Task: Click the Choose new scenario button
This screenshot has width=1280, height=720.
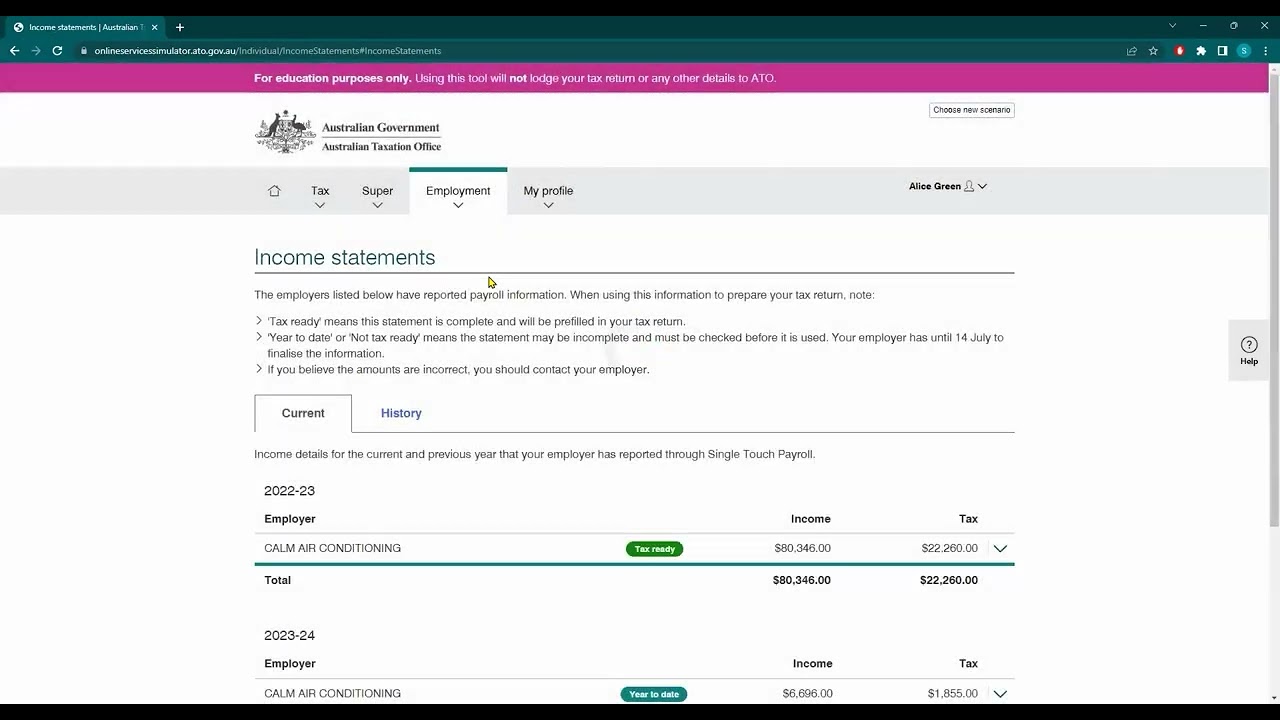Action: [x=972, y=110]
